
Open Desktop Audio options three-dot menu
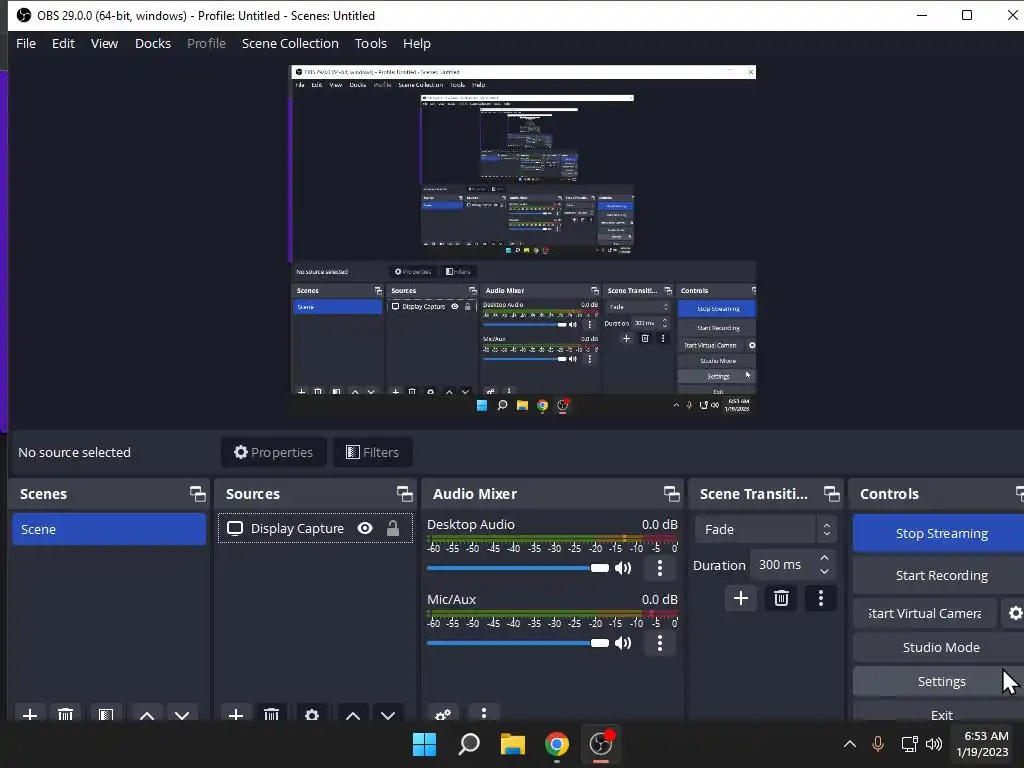pos(660,568)
